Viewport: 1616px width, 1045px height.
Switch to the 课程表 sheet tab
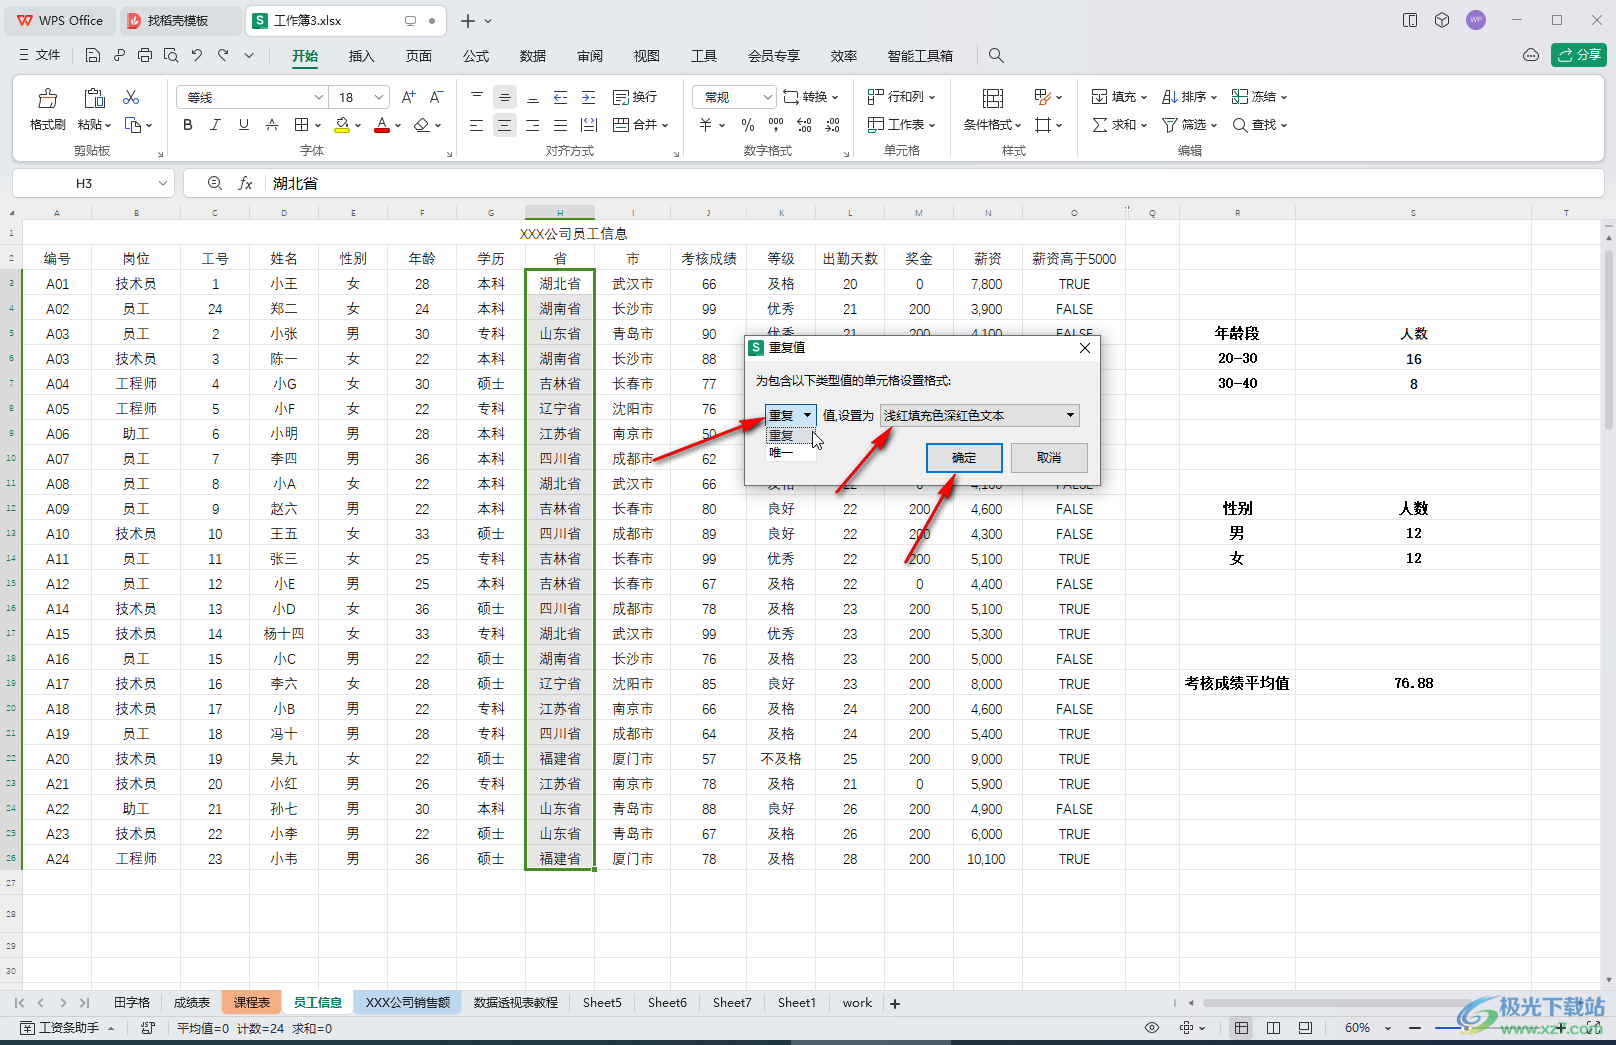pyautogui.click(x=252, y=1003)
